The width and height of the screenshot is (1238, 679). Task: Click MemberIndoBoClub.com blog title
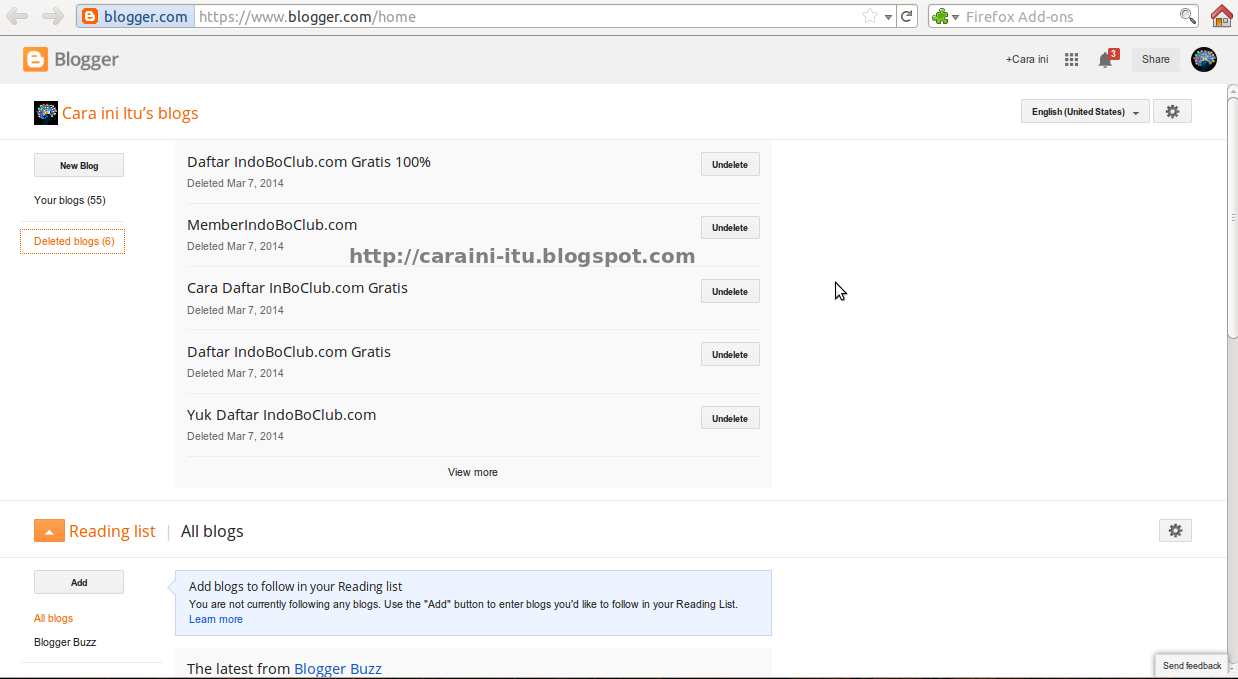[x=272, y=225]
